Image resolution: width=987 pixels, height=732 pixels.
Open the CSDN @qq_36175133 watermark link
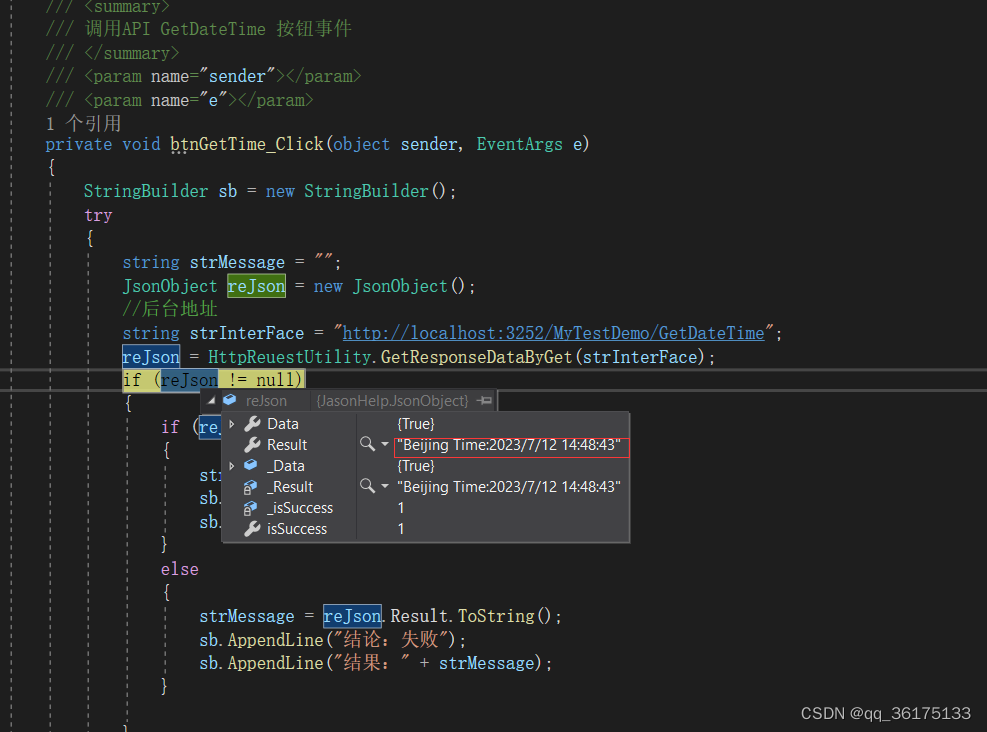click(x=884, y=713)
